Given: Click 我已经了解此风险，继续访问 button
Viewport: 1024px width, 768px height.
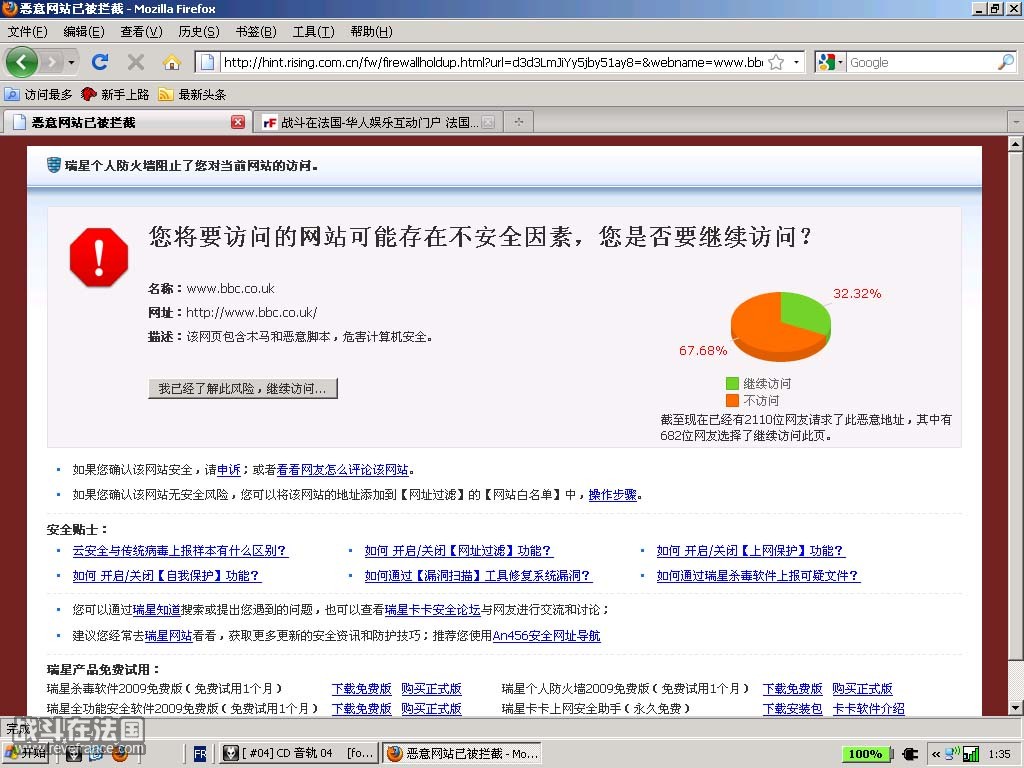Looking at the screenshot, I should [x=242, y=389].
